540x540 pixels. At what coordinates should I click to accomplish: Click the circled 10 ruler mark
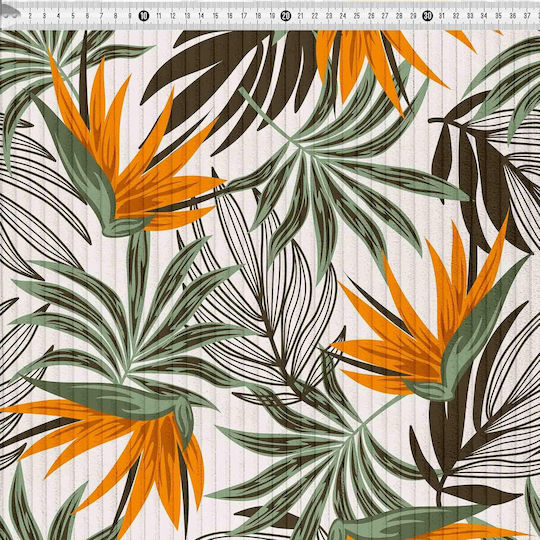tap(144, 16)
